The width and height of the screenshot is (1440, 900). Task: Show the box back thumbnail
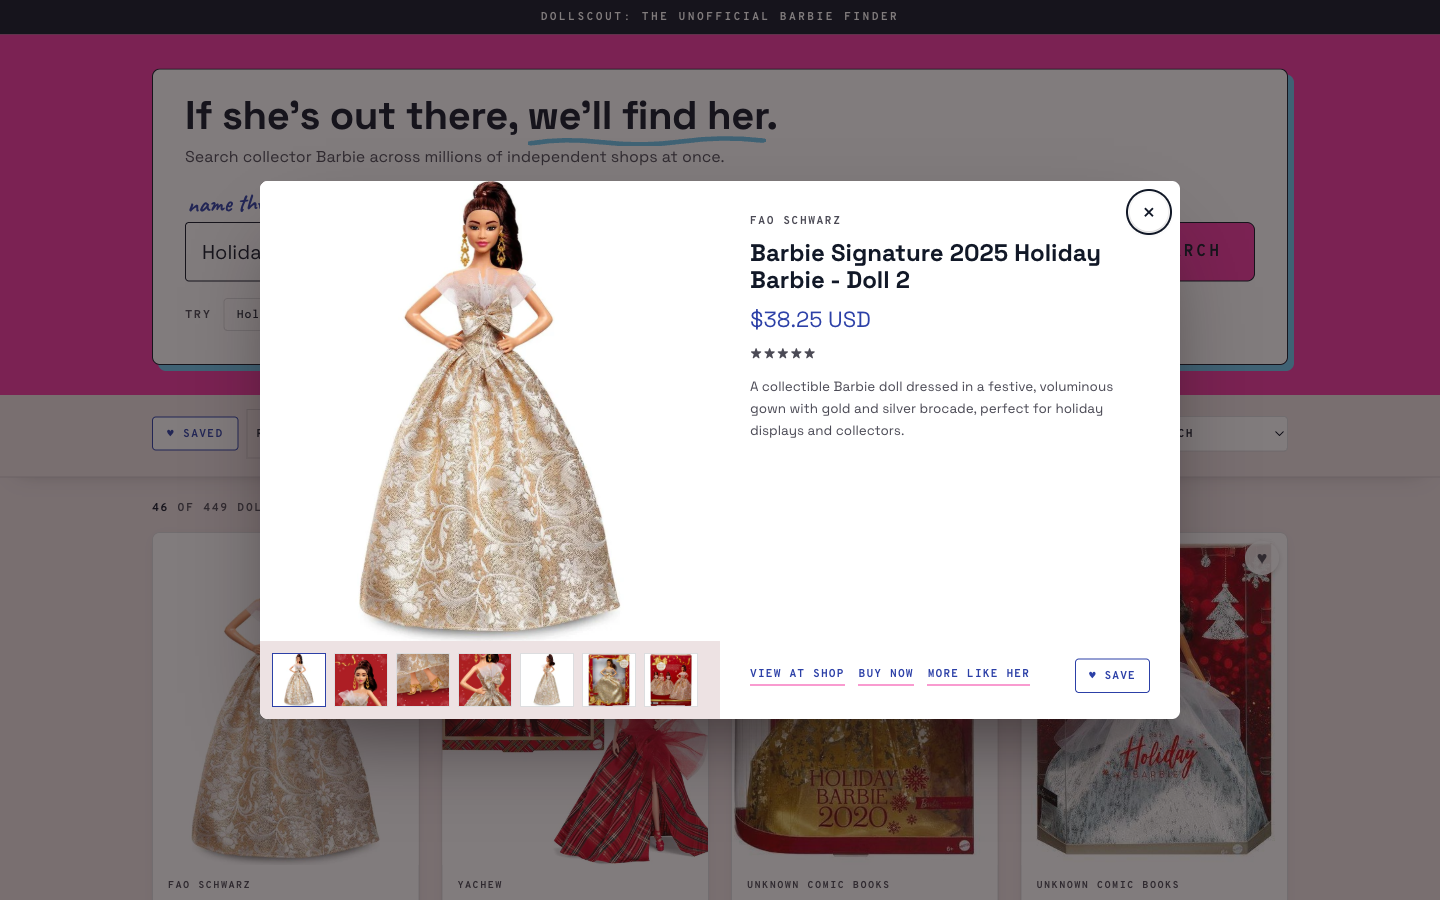point(671,680)
